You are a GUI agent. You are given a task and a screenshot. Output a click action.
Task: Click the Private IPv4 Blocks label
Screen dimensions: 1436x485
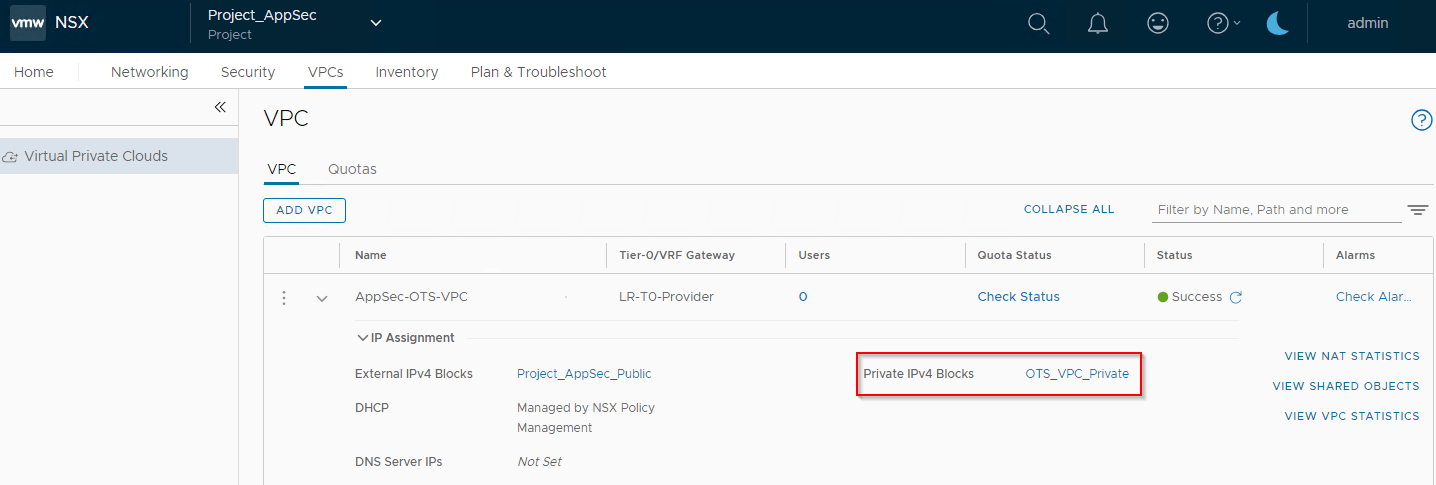tap(919, 374)
